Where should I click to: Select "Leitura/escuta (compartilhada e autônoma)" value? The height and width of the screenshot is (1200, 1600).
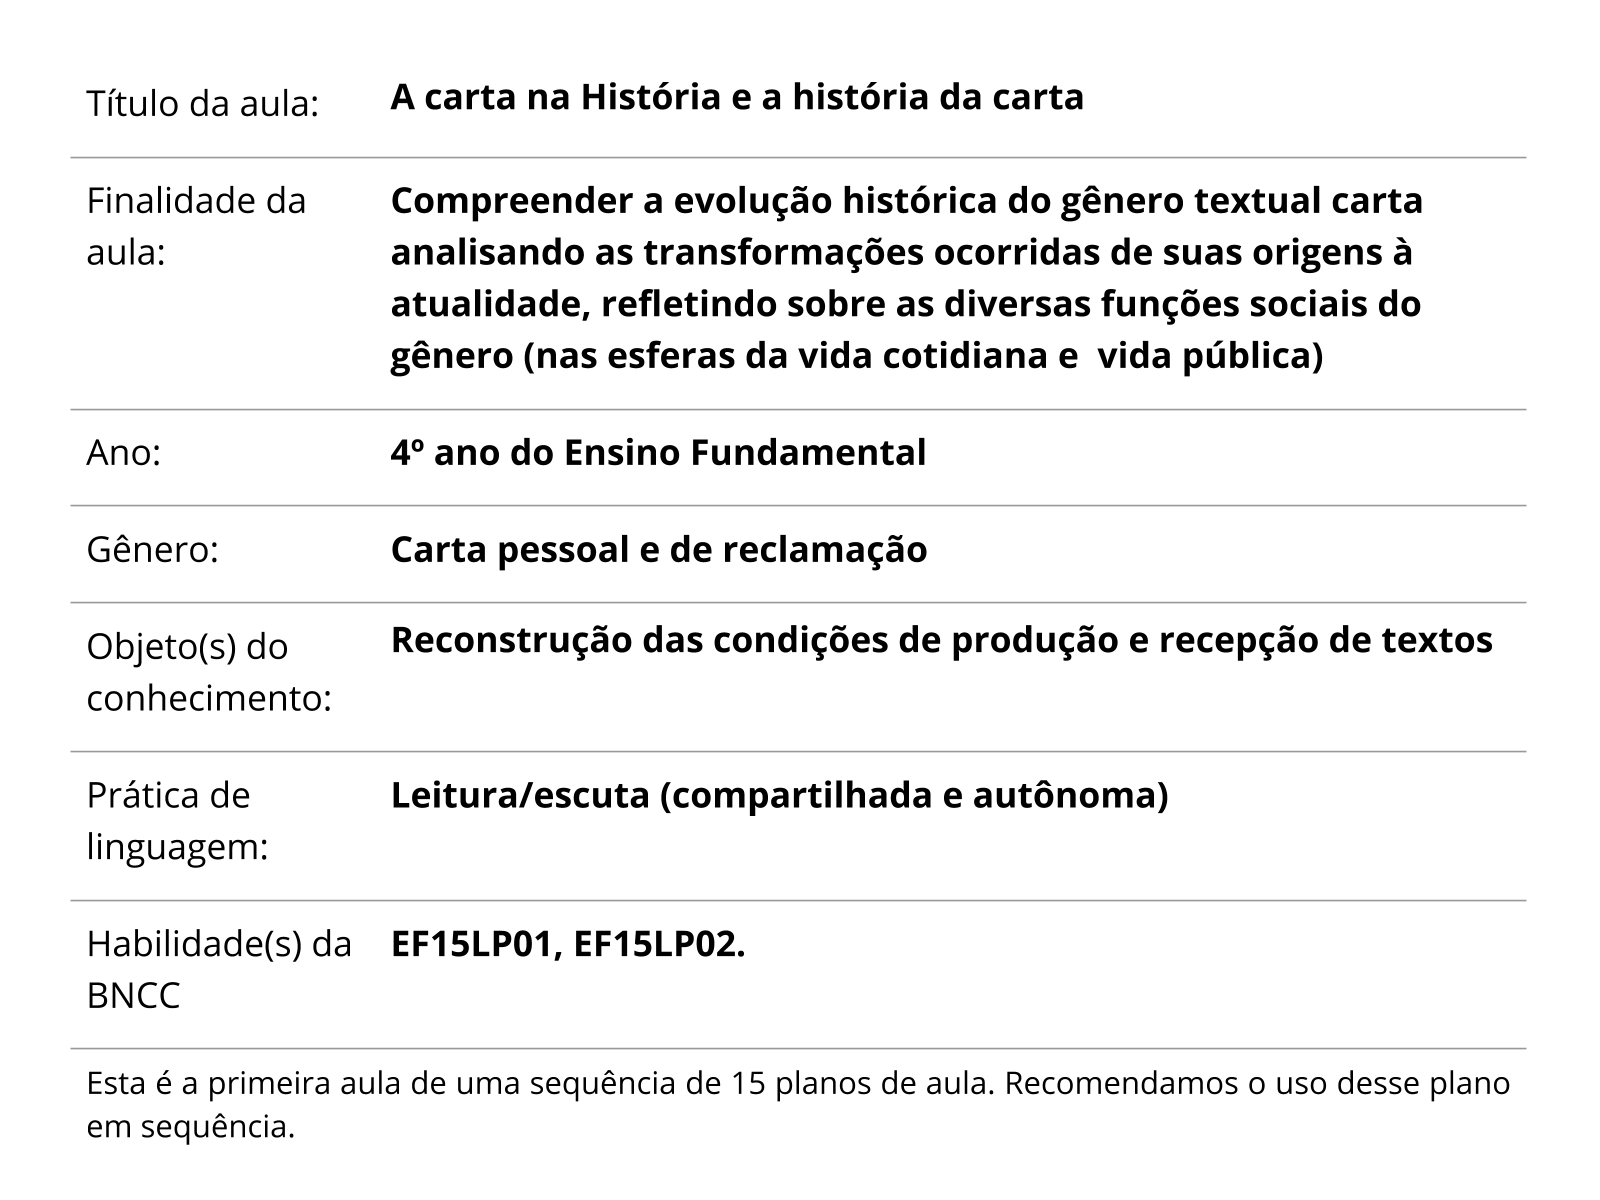tap(779, 796)
